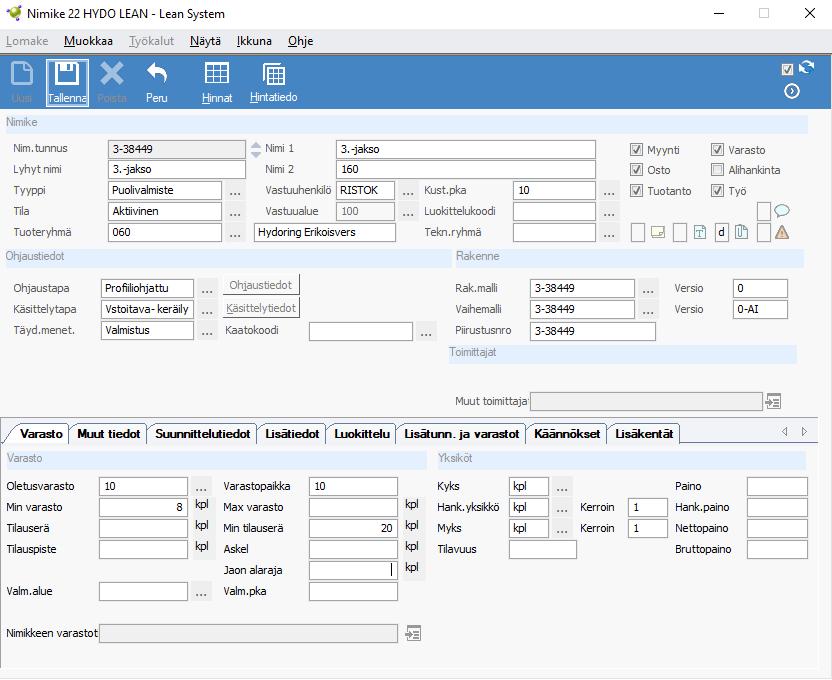Click the Käsittelytiedot button
The image size is (832, 680).
click(x=261, y=308)
